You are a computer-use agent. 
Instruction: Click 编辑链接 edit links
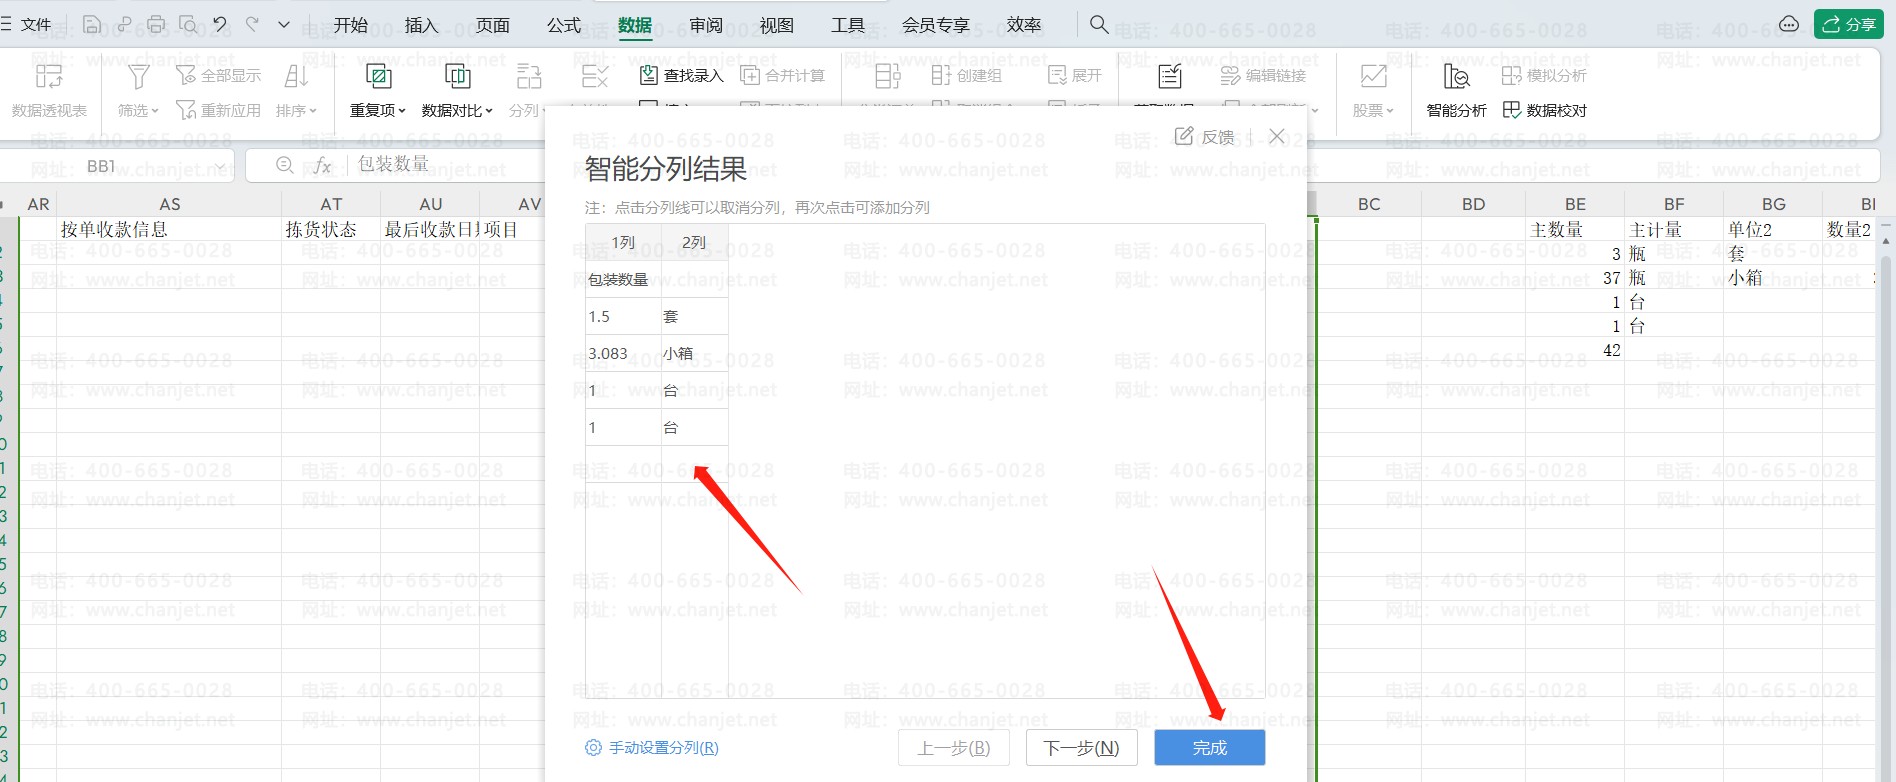(x=1263, y=75)
